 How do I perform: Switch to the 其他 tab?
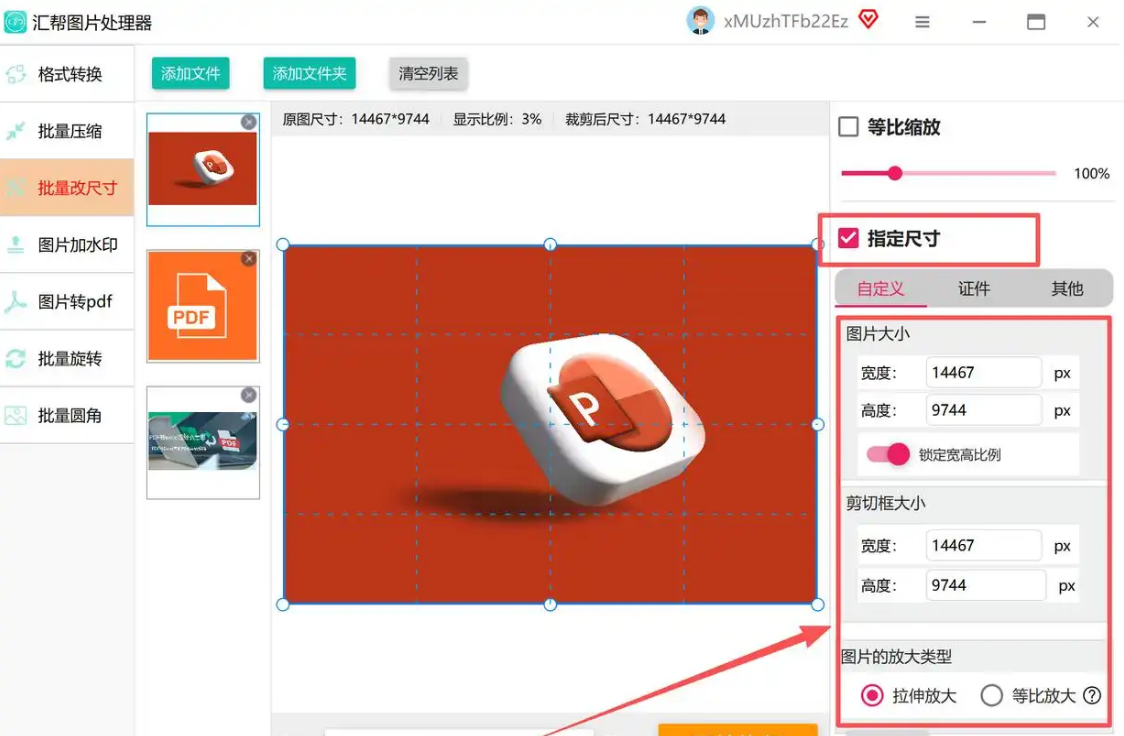pyautogui.click(x=1067, y=289)
